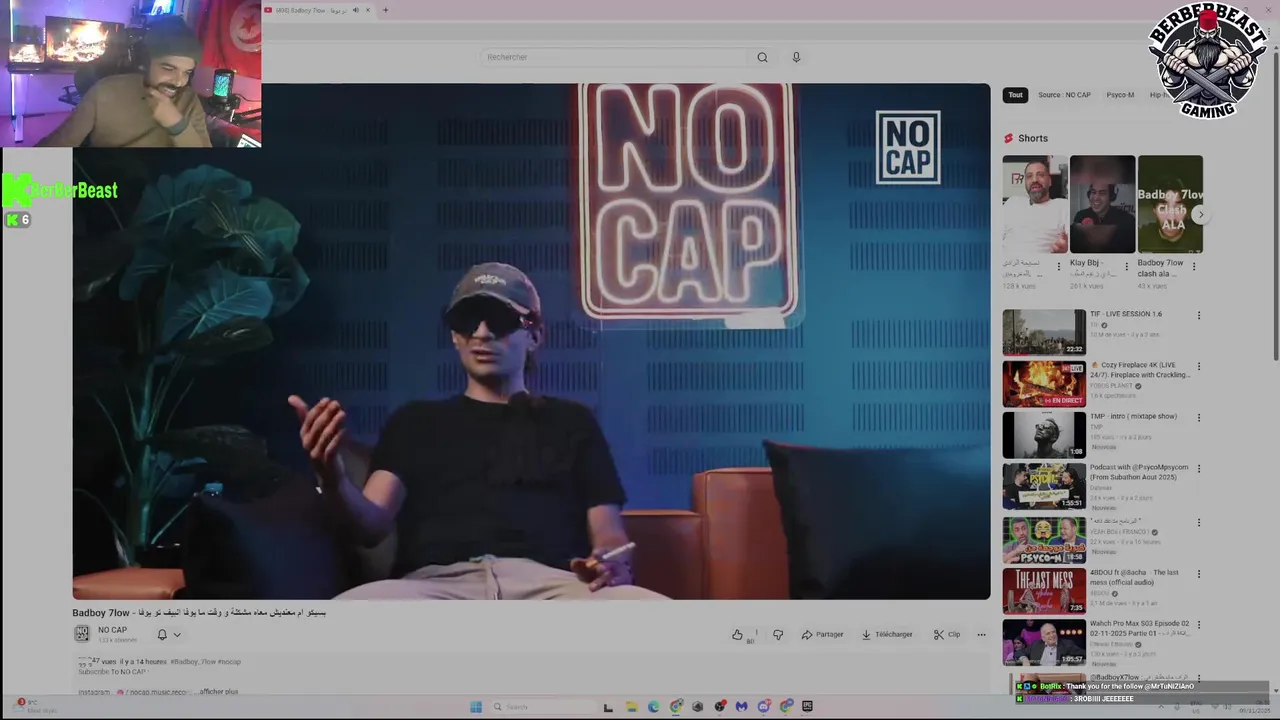Open the Windows Start button
Viewport: 1280px width, 720px height.
pos(476,707)
